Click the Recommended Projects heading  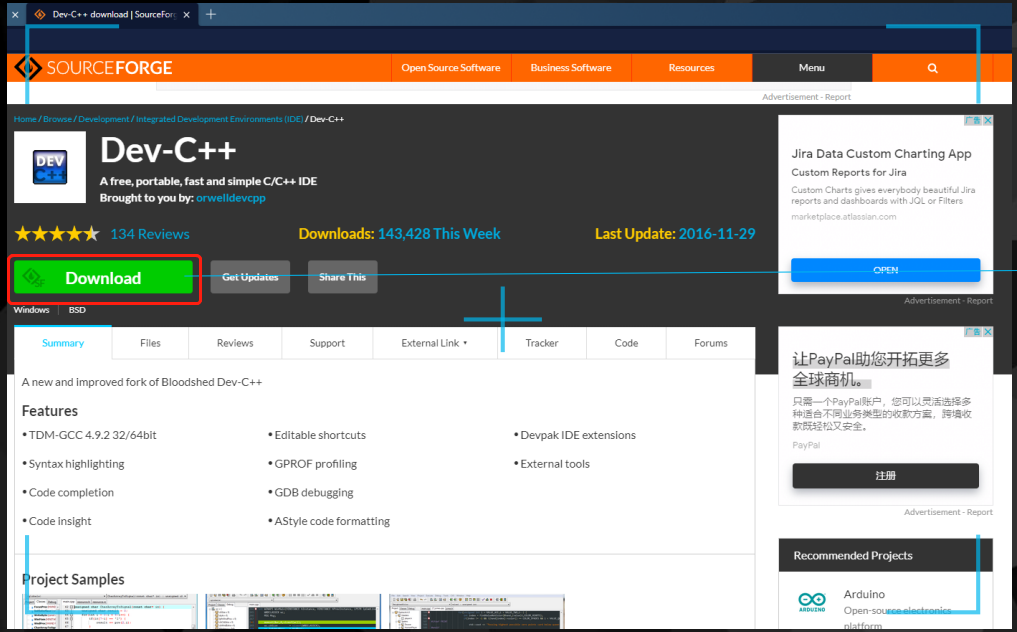pyautogui.click(x=853, y=555)
